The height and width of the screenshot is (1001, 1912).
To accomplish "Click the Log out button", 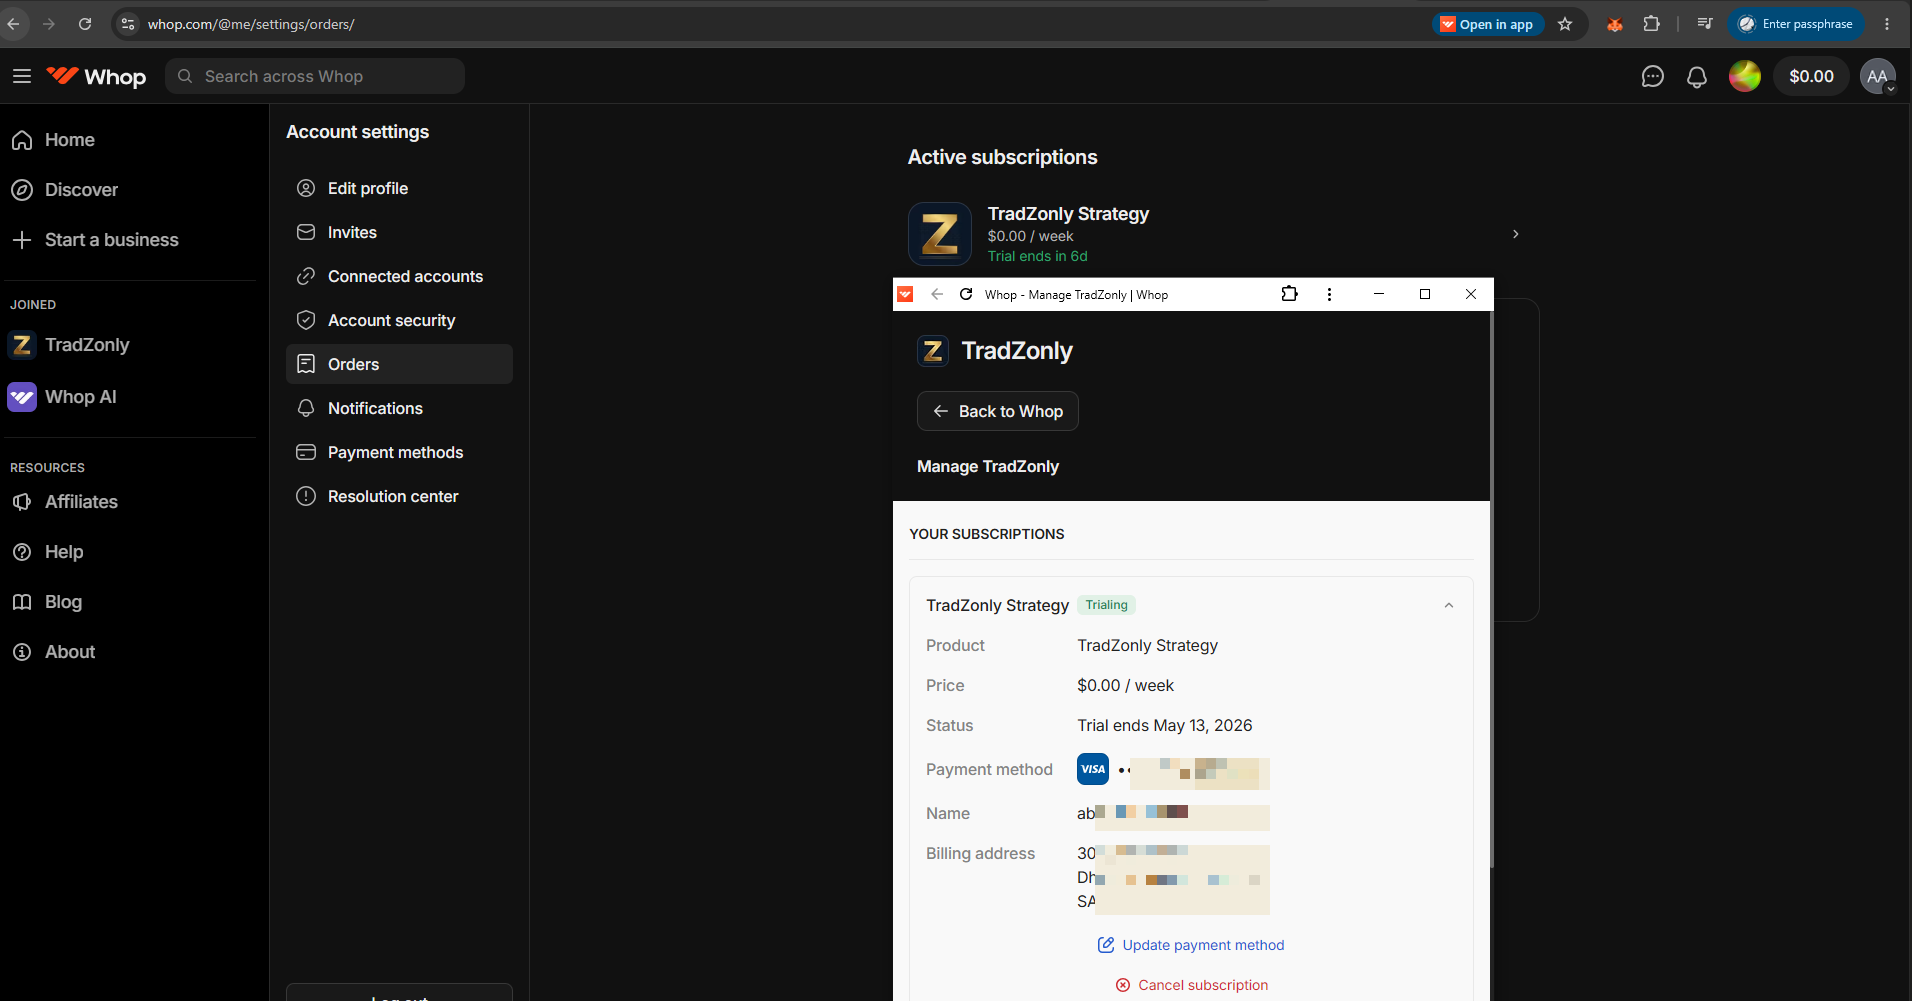I will [399, 994].
